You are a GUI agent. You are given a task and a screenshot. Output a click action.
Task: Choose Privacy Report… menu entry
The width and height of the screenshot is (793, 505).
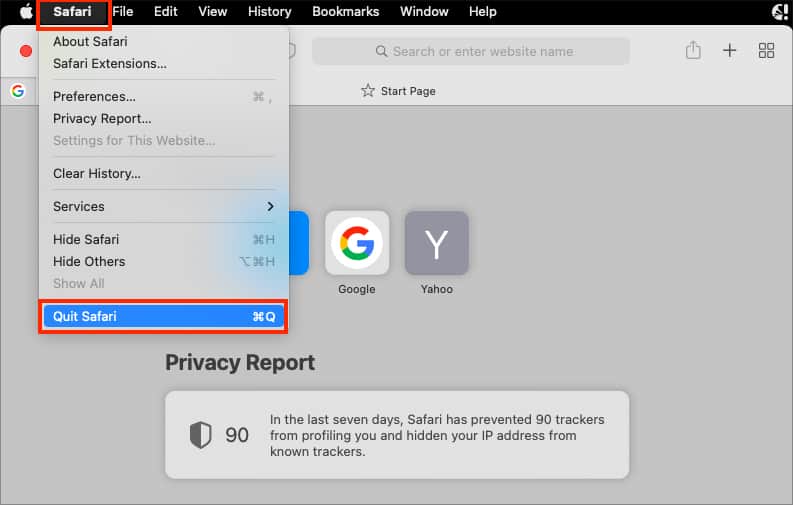coord(163,119)
